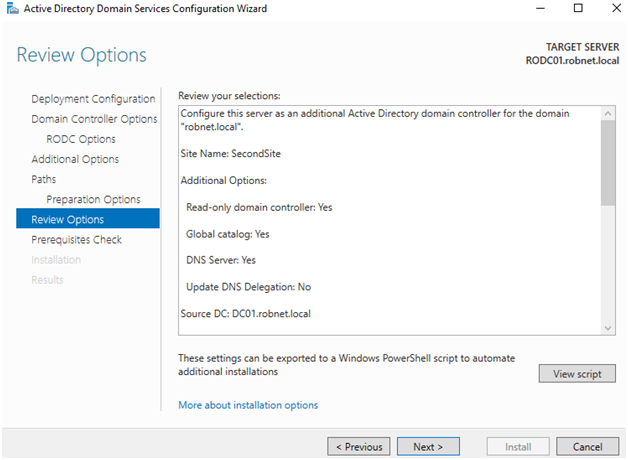Select the highlighted Review Options step
The height and width of the screenshot is (460, 628).
[x=88, y=218]
